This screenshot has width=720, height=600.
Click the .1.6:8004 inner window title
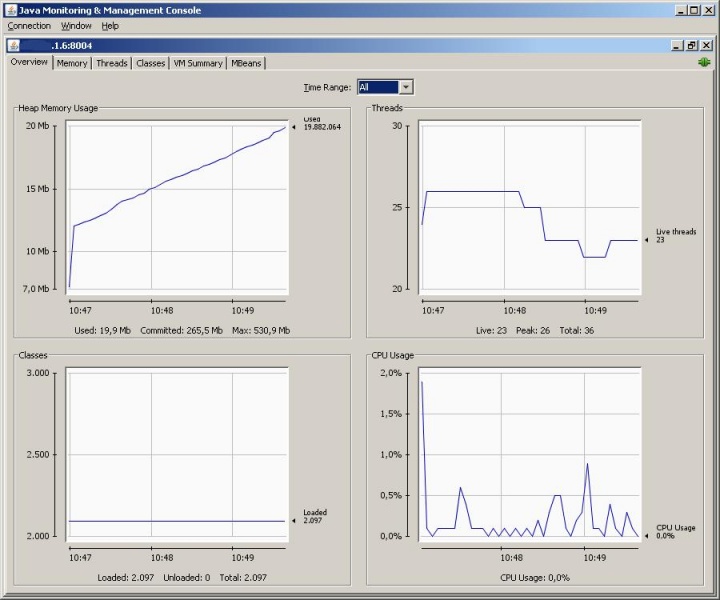[72, 45]
